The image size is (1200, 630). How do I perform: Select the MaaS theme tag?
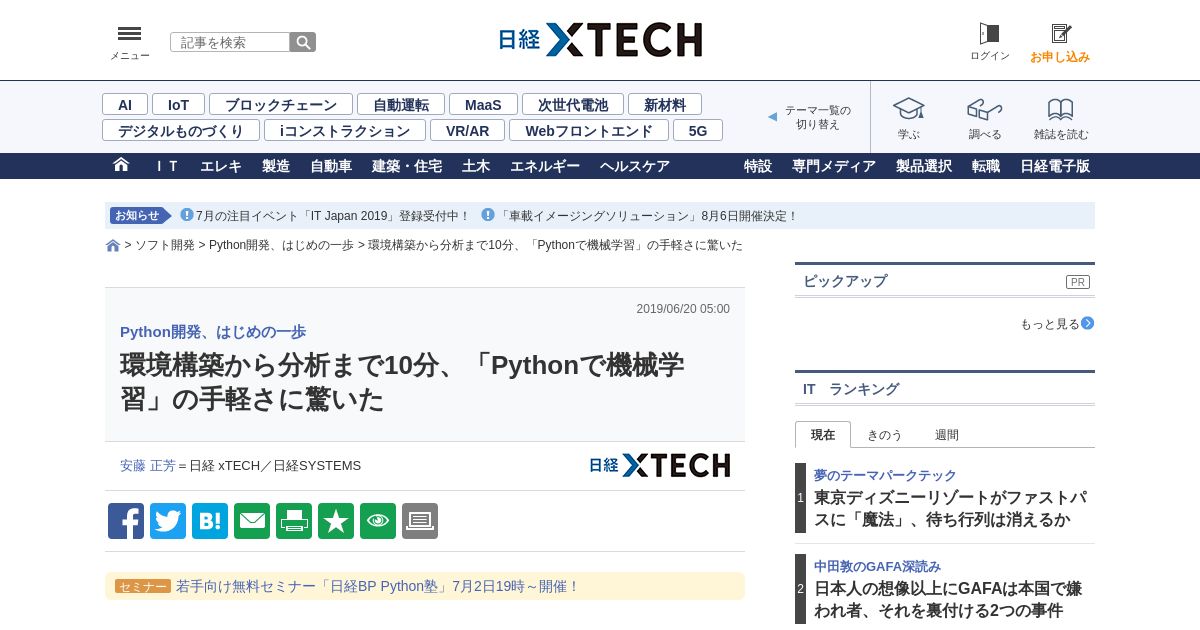pyautogui.click(x=483, y=104)
